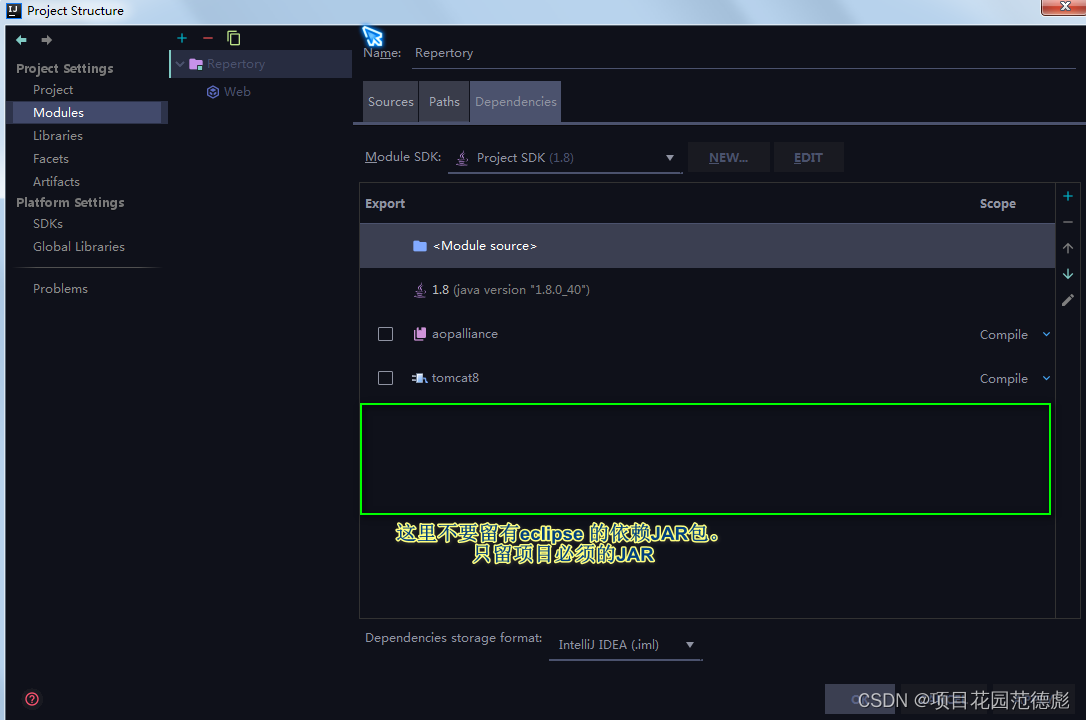Viewport: 1086px width, 720px height.
Task: Open Facets in the sidebar
Action: (51, 159)
